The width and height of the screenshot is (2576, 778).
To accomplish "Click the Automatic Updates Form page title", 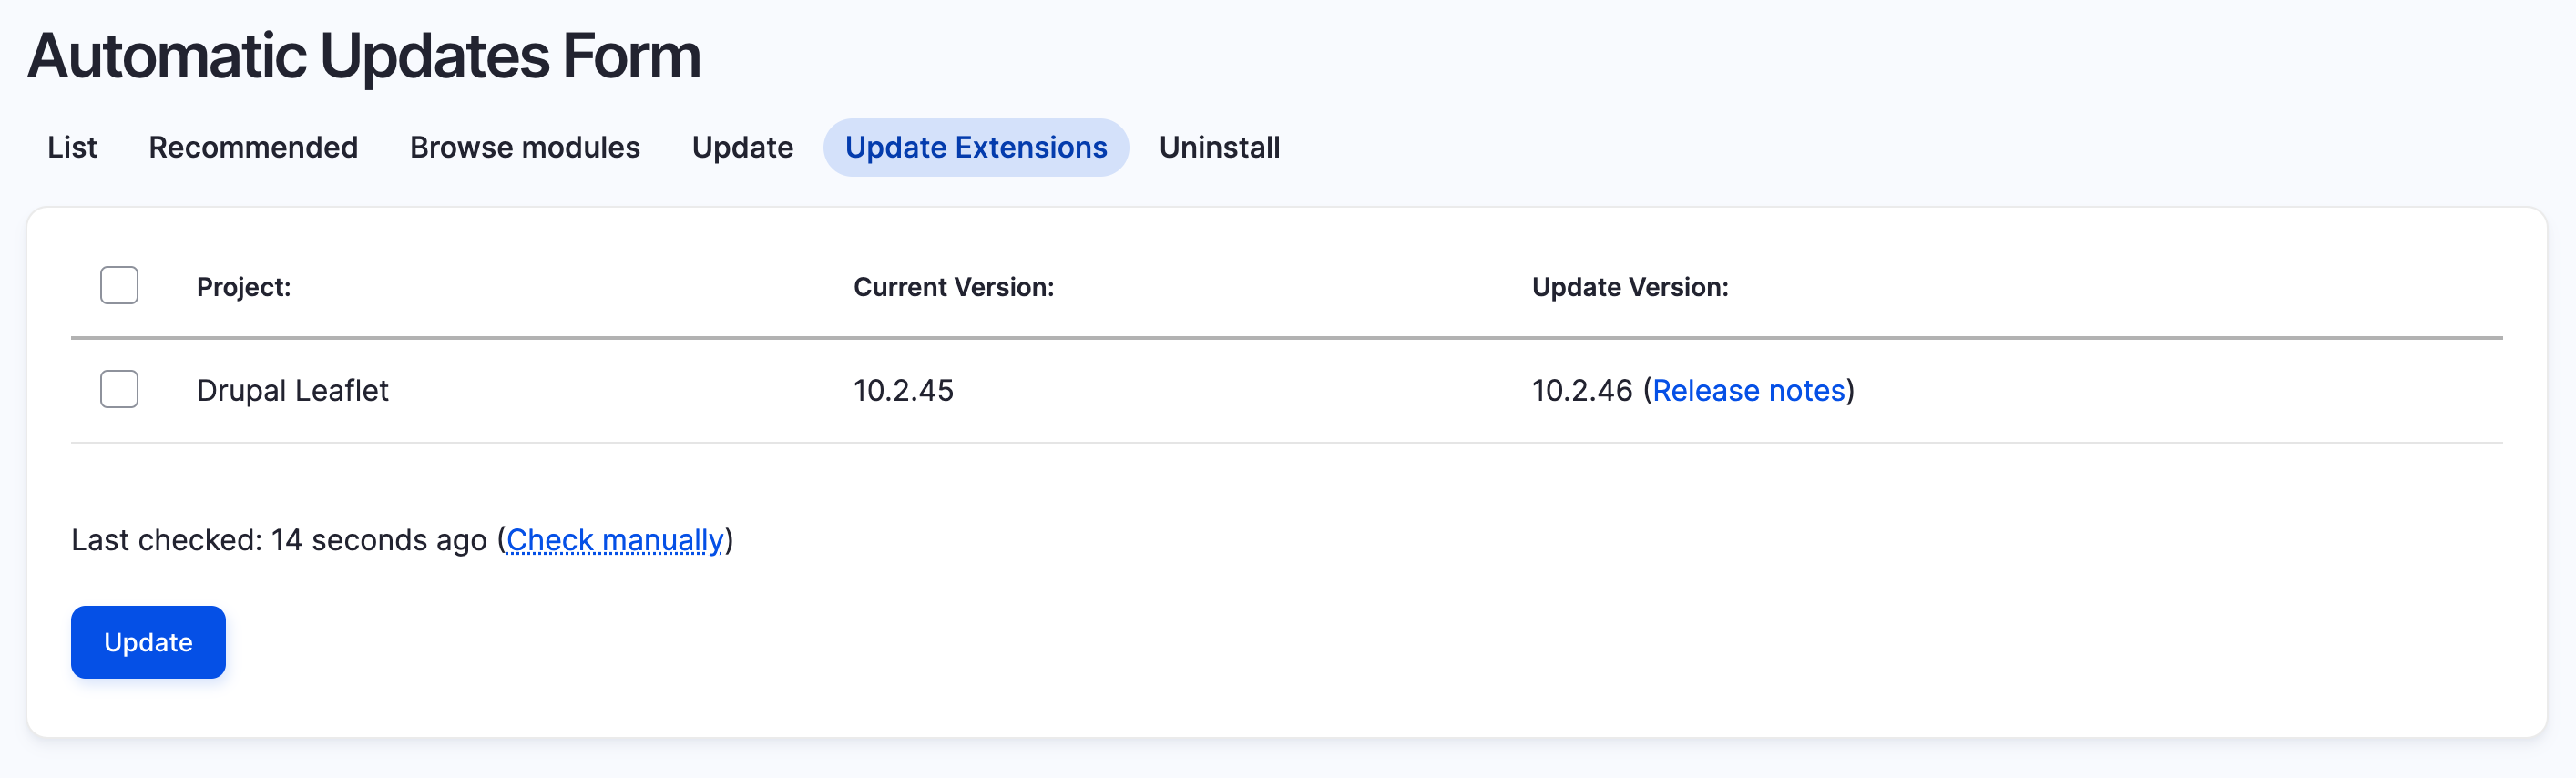I will pyautogui.click(x=364, y=56).
